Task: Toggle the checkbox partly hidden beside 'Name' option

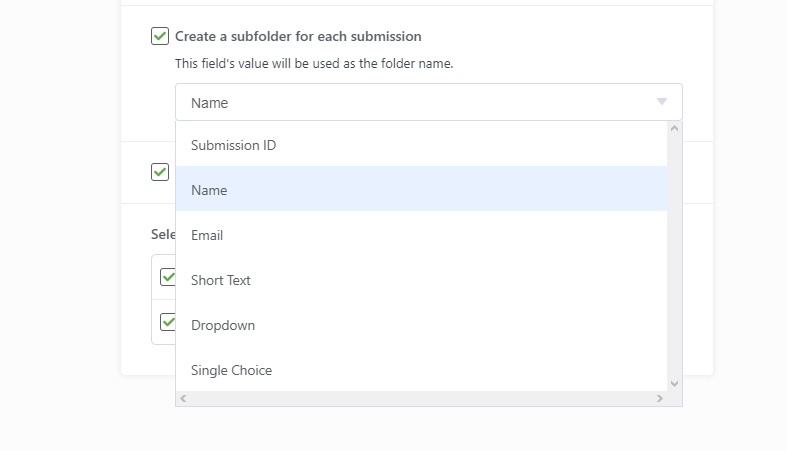Action: 160,172
